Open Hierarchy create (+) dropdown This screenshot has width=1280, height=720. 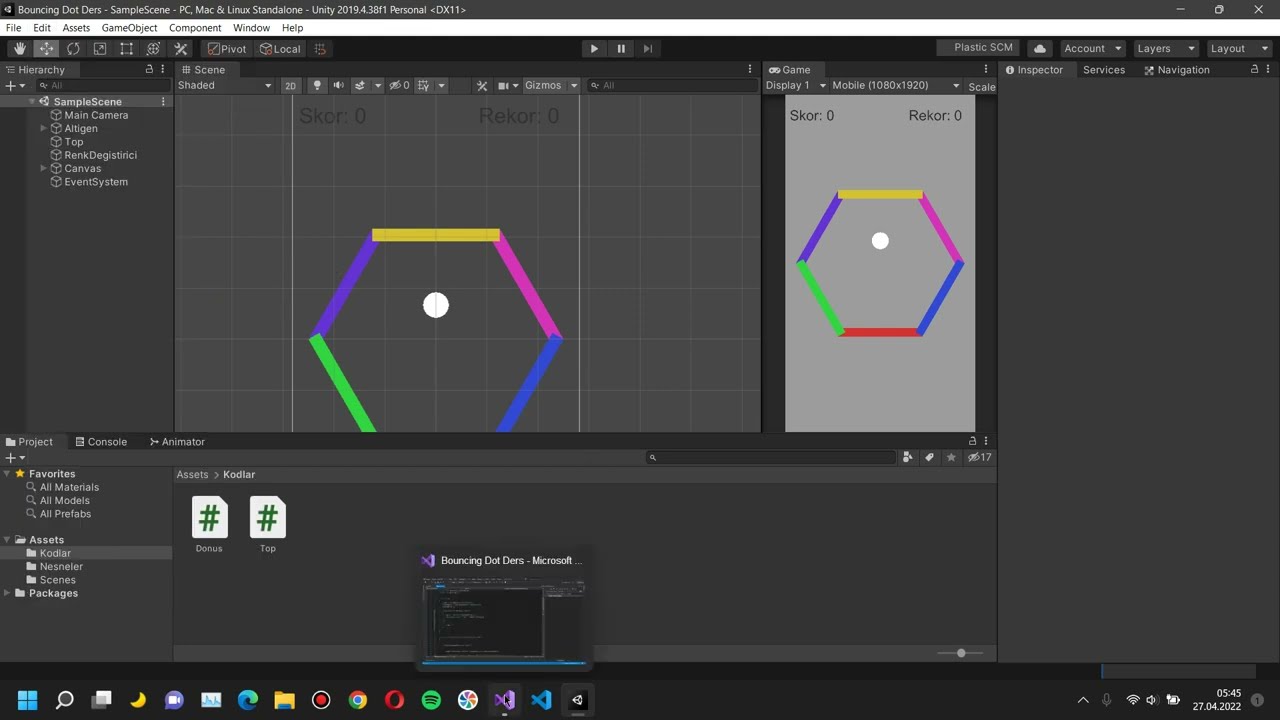(15, 85)
